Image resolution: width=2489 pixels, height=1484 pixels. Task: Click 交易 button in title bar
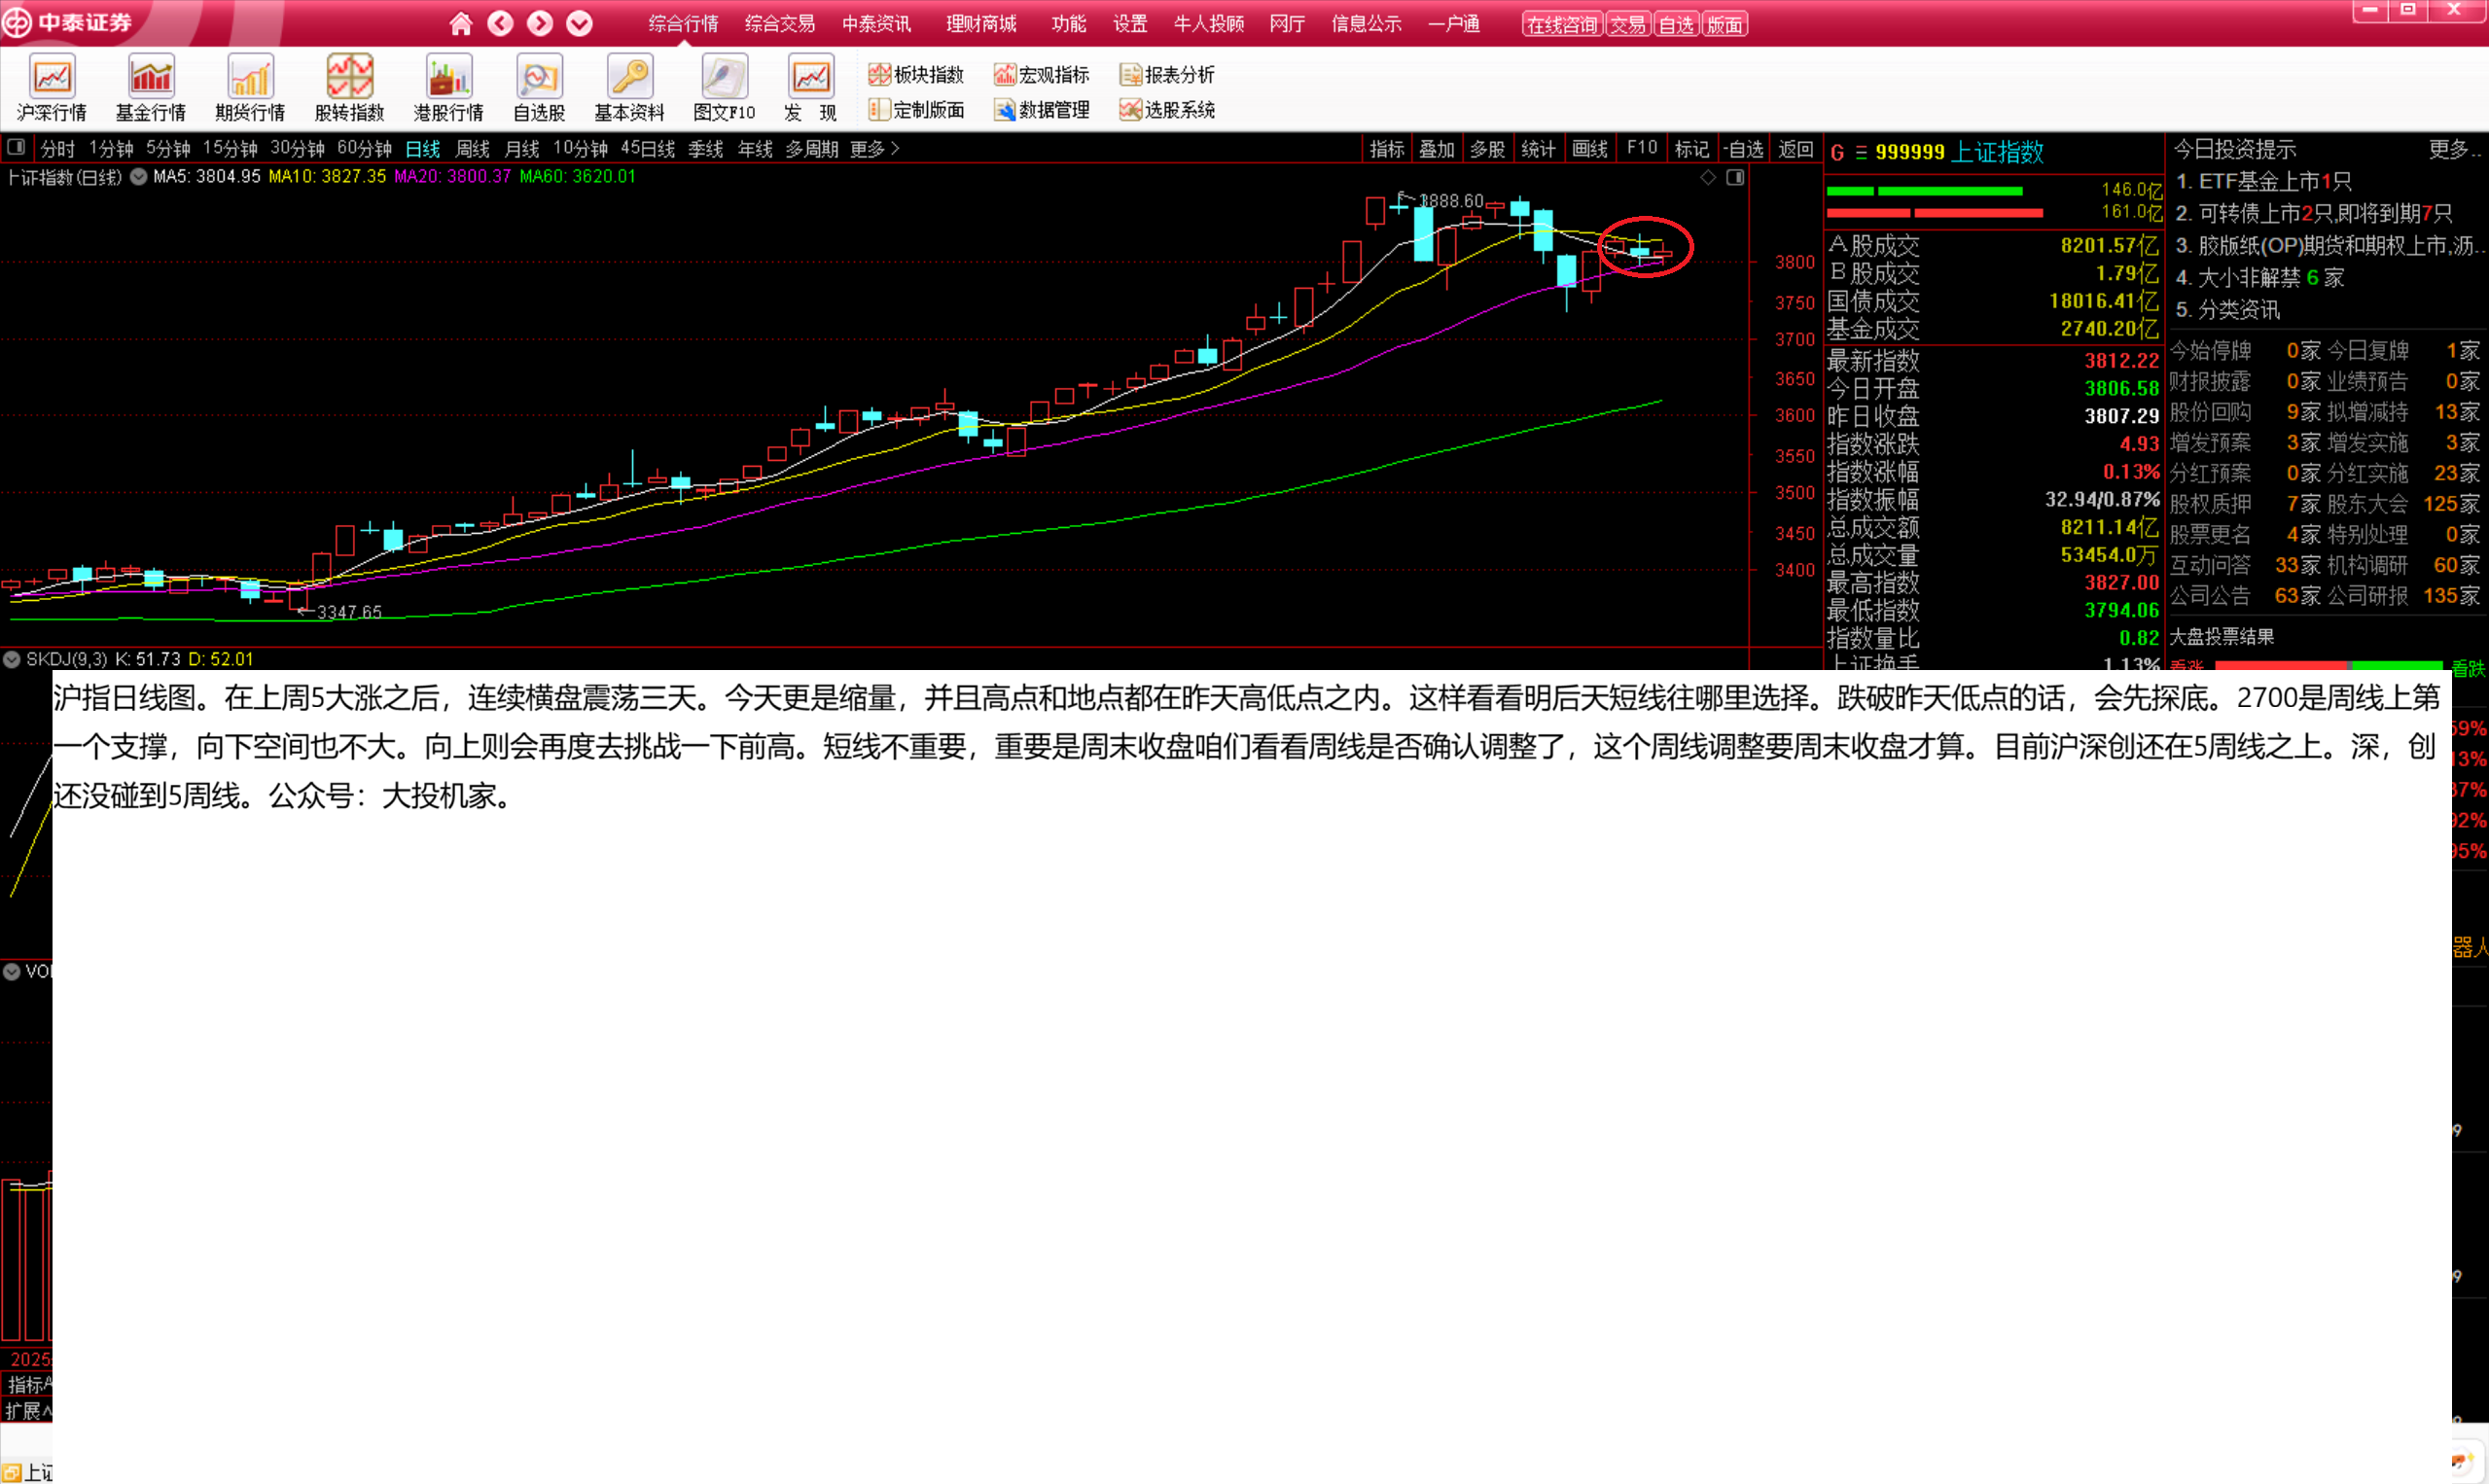[1628, 25]
